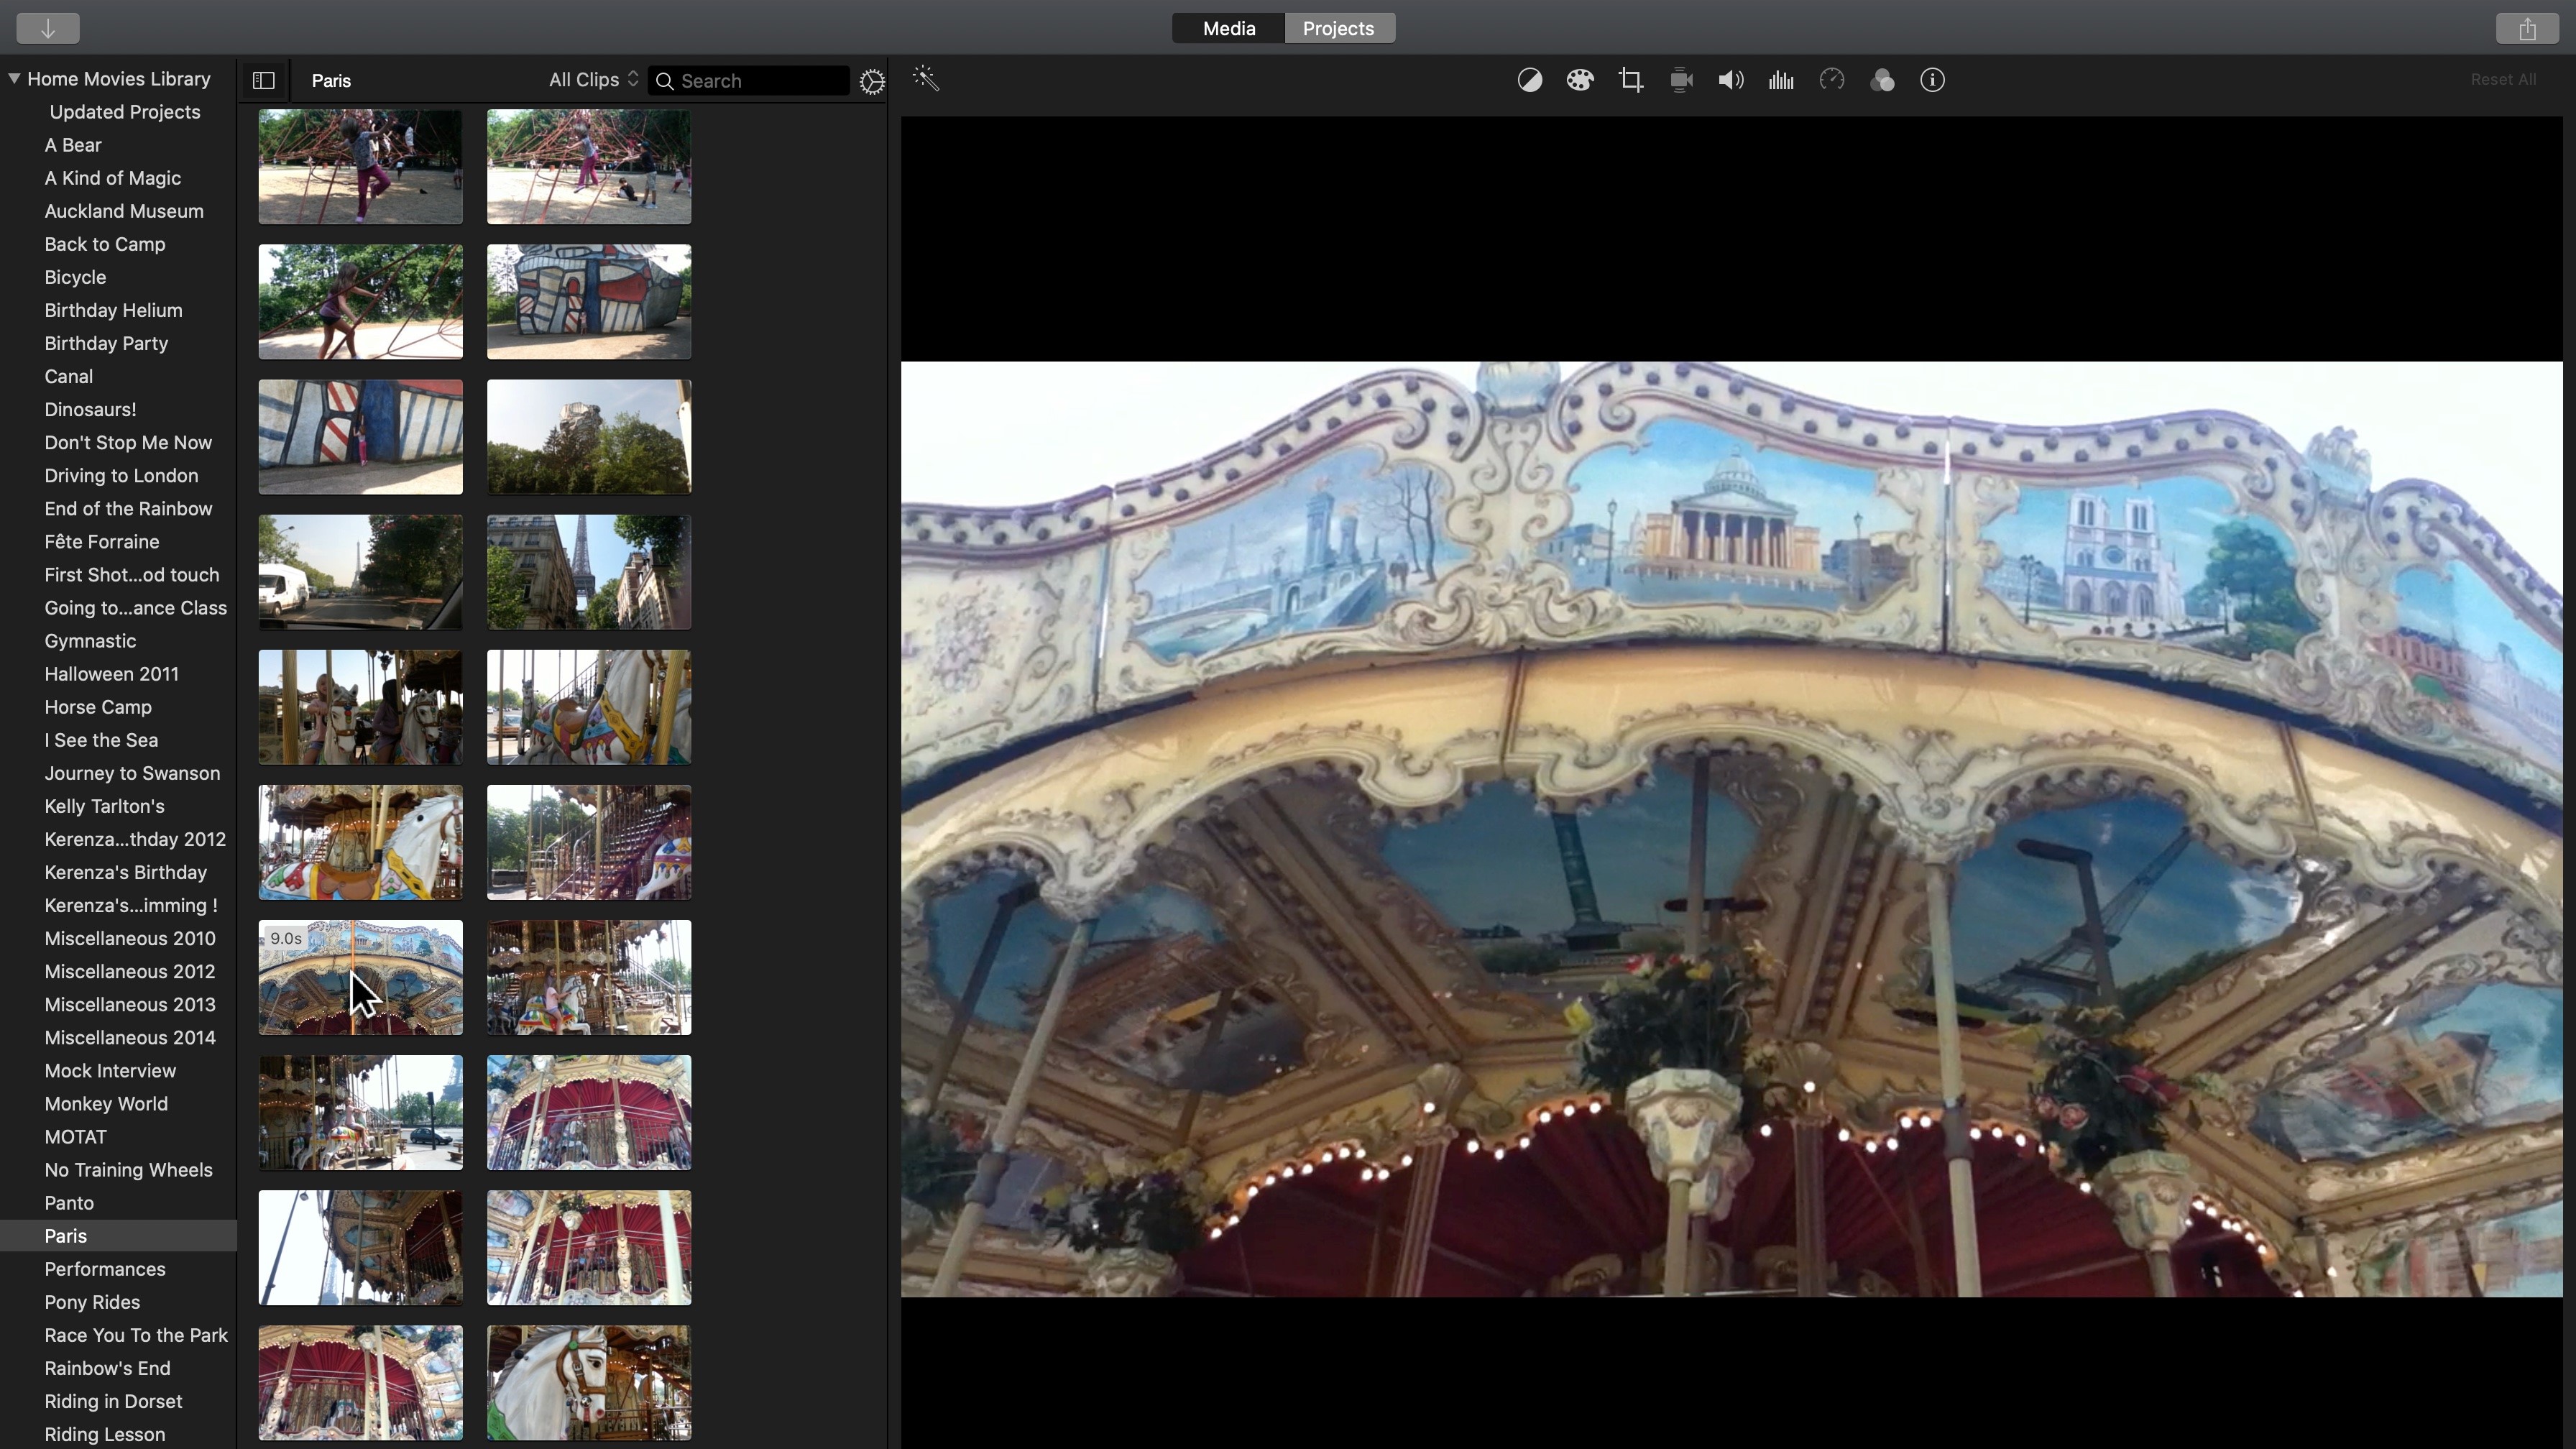Open the color balance tool
The image size is (2576, 1449).
pyautogui.click(x=1529, y=80)
